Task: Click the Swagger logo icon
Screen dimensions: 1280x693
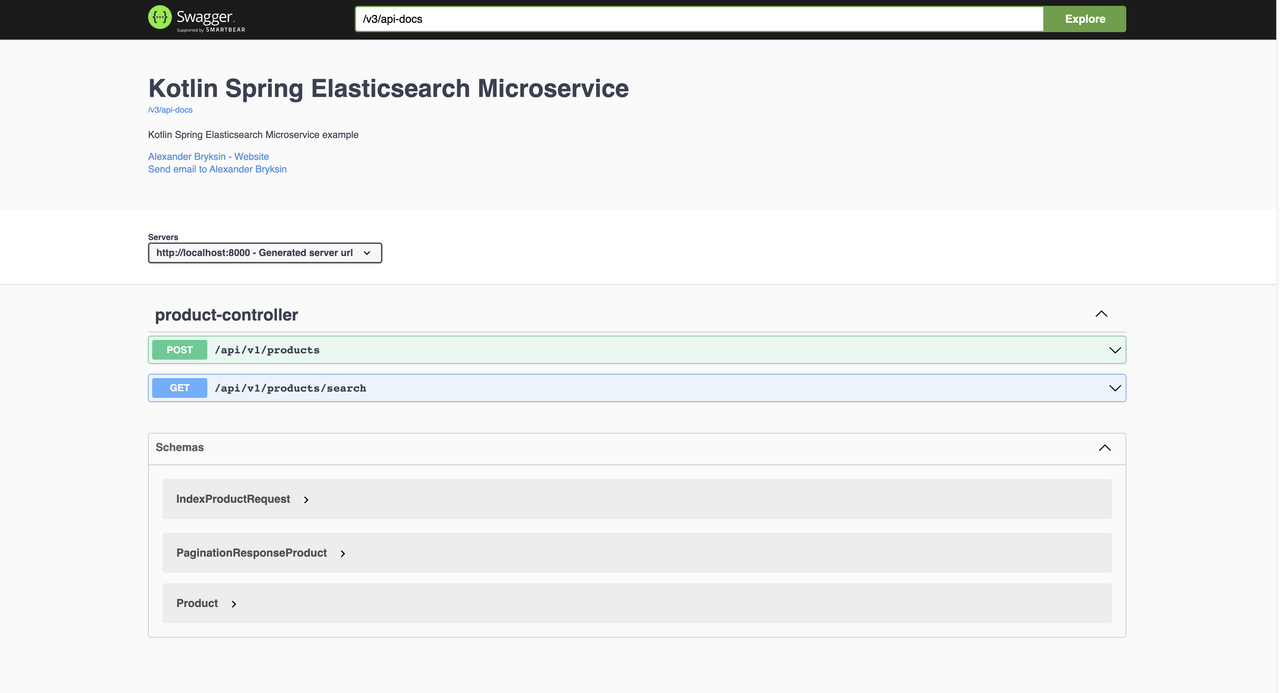Action: pyautogui.click(x=160, y=17)
